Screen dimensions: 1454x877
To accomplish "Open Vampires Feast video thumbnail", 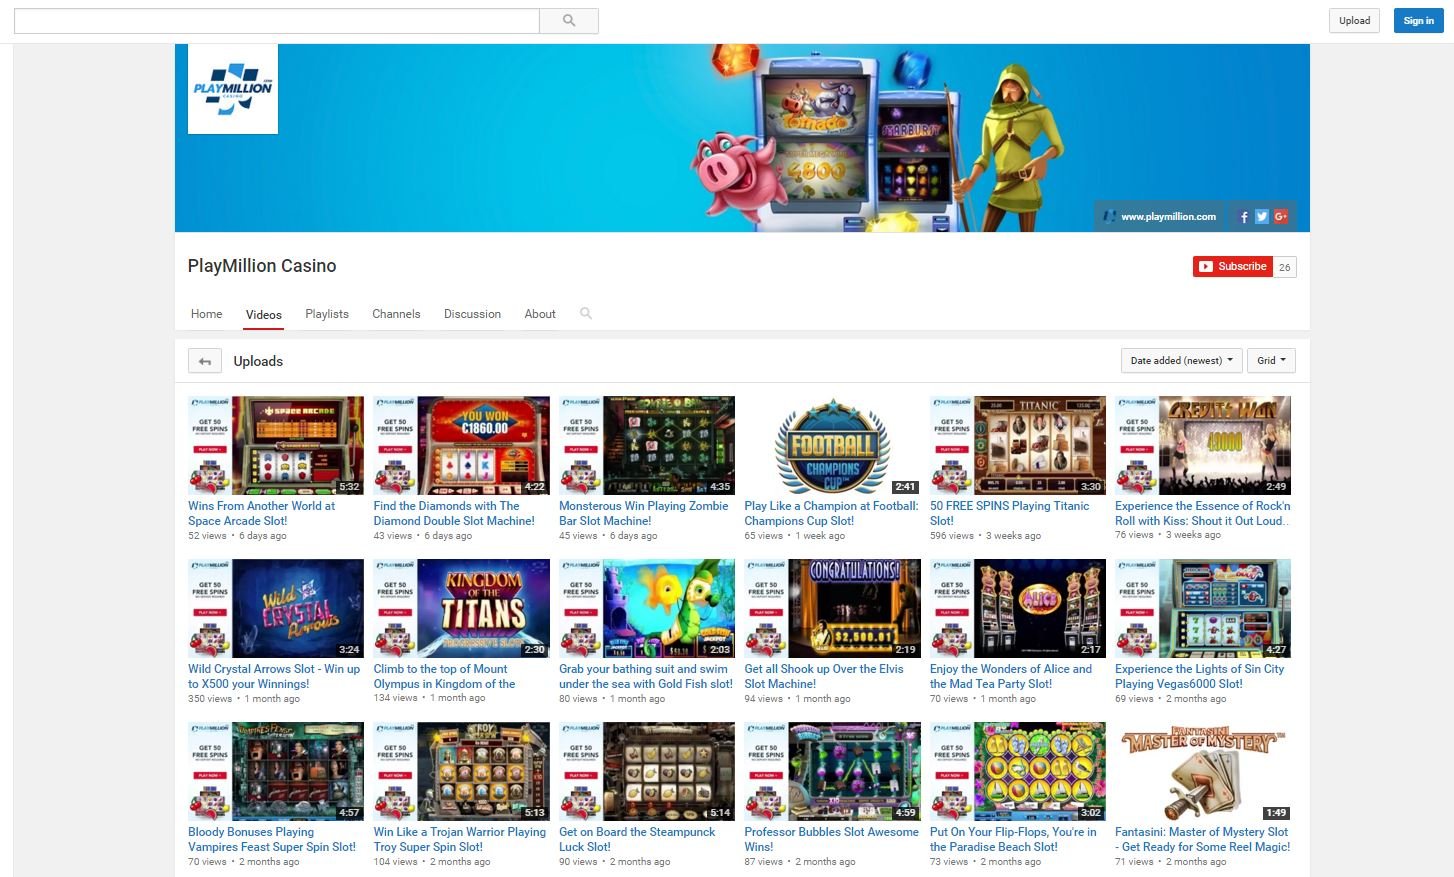I will tap(276, 771).
